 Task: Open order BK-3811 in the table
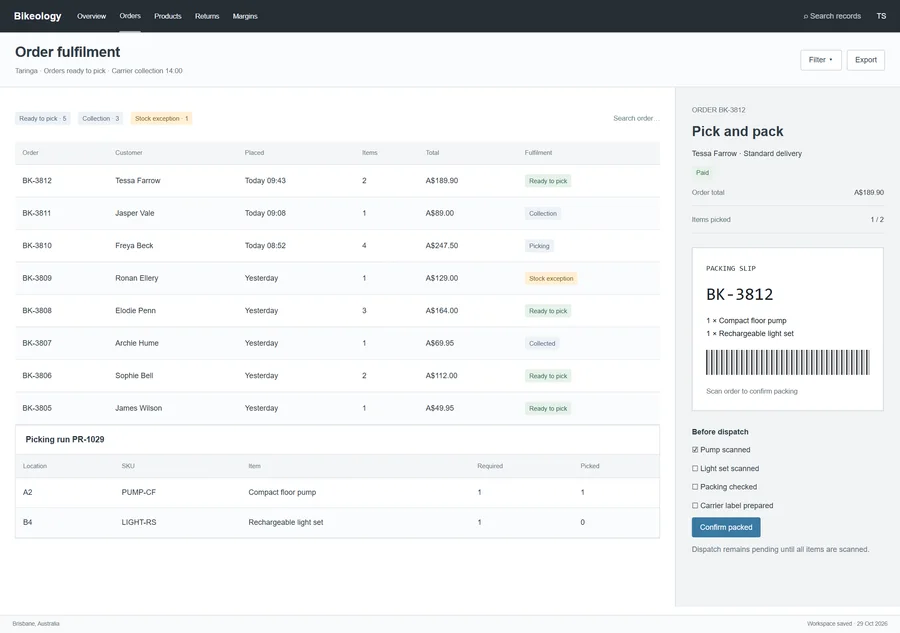click(x=37, y=213)
